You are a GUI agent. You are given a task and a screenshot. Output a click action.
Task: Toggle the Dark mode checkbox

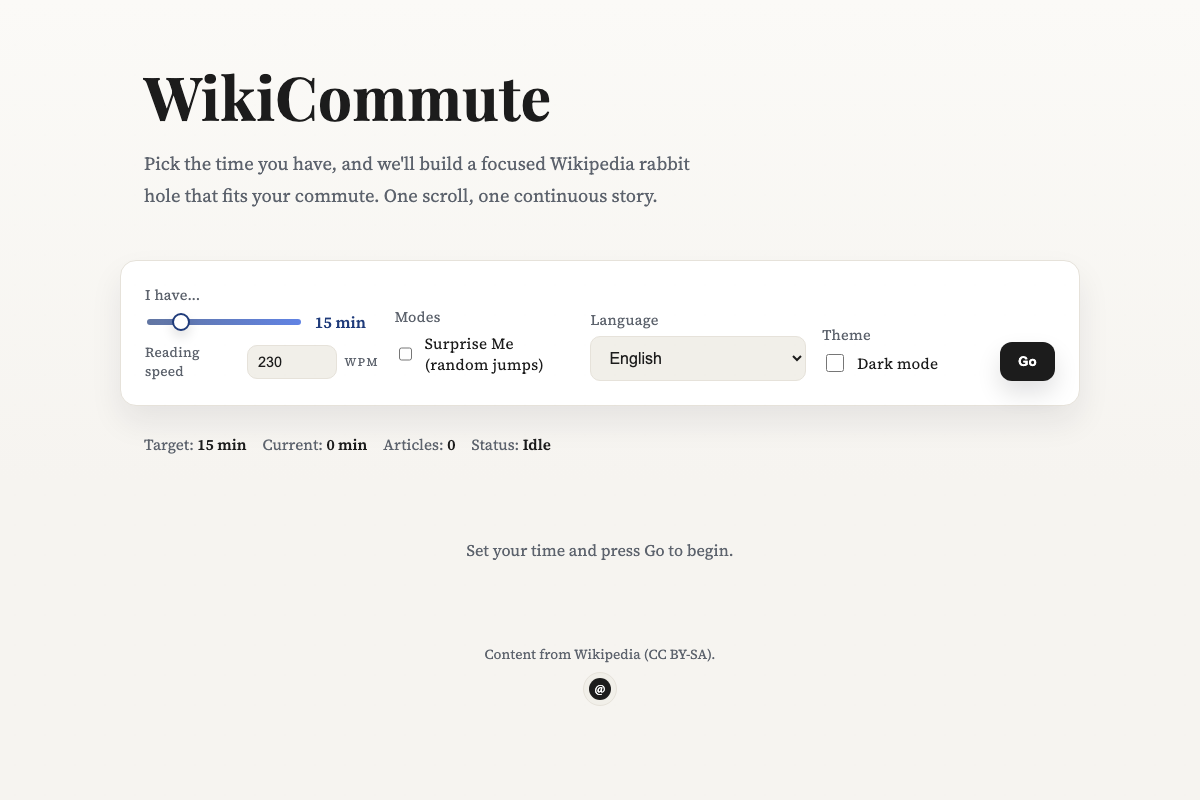pos(835,363)
